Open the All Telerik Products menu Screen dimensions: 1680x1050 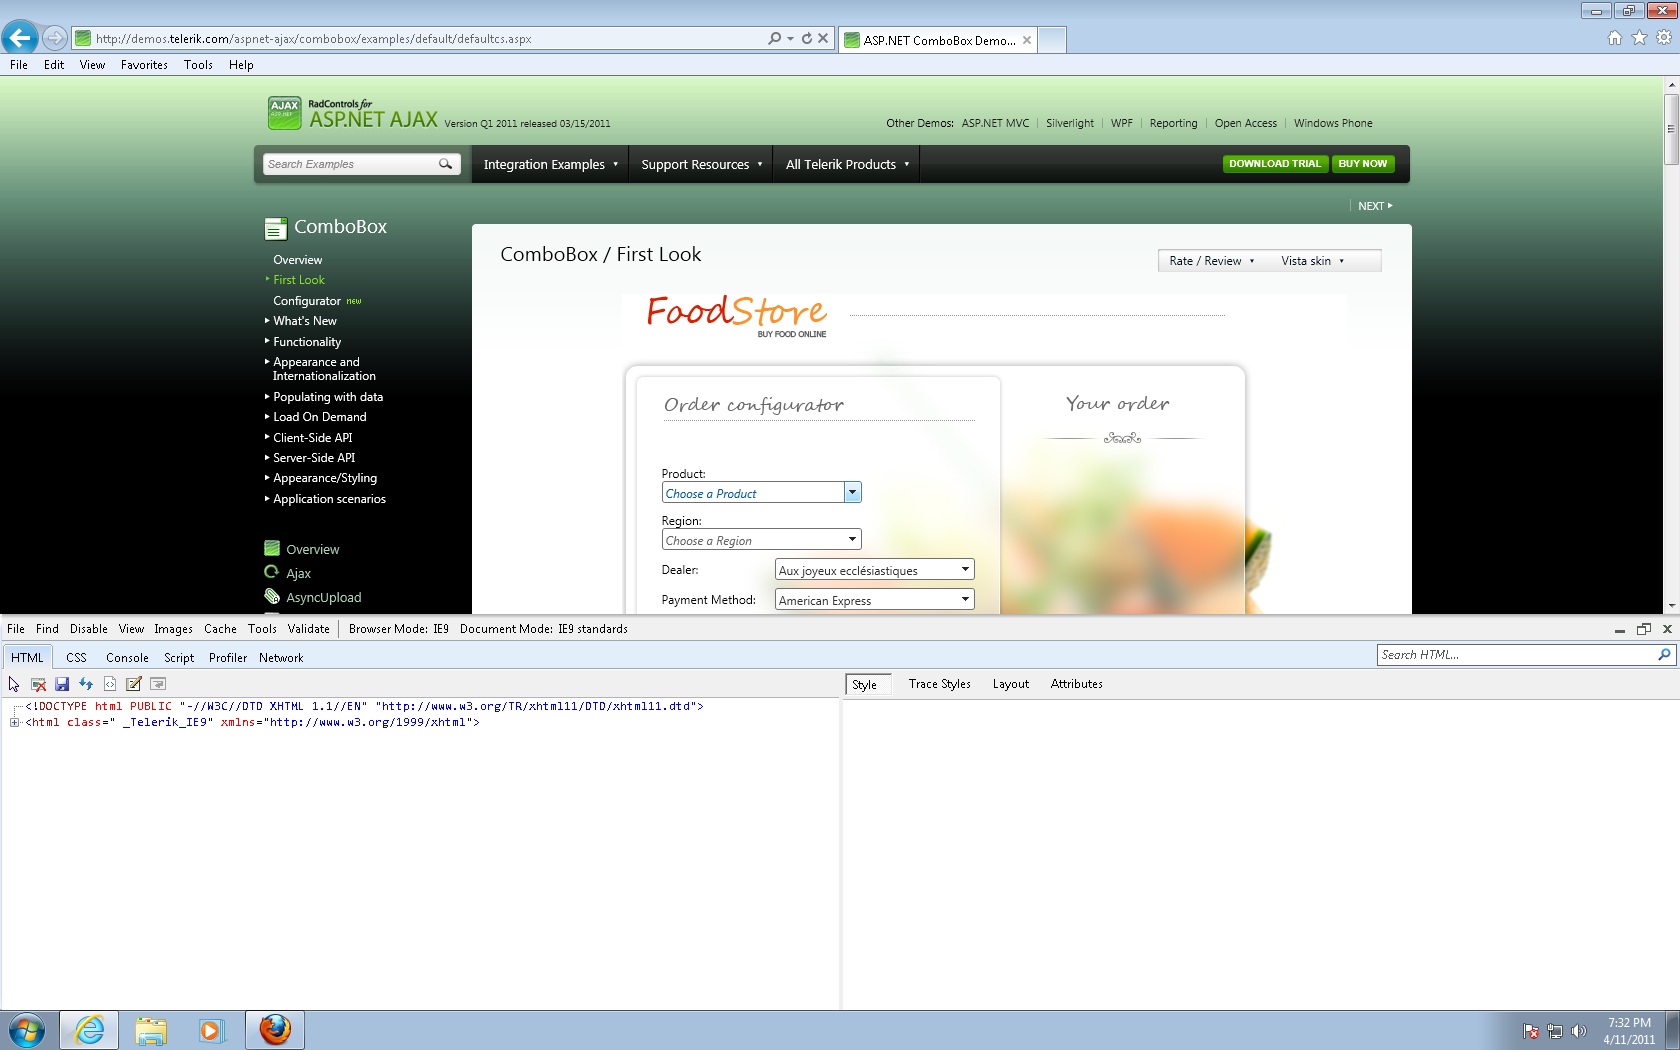pyautogui.click(x=847, y=164)
